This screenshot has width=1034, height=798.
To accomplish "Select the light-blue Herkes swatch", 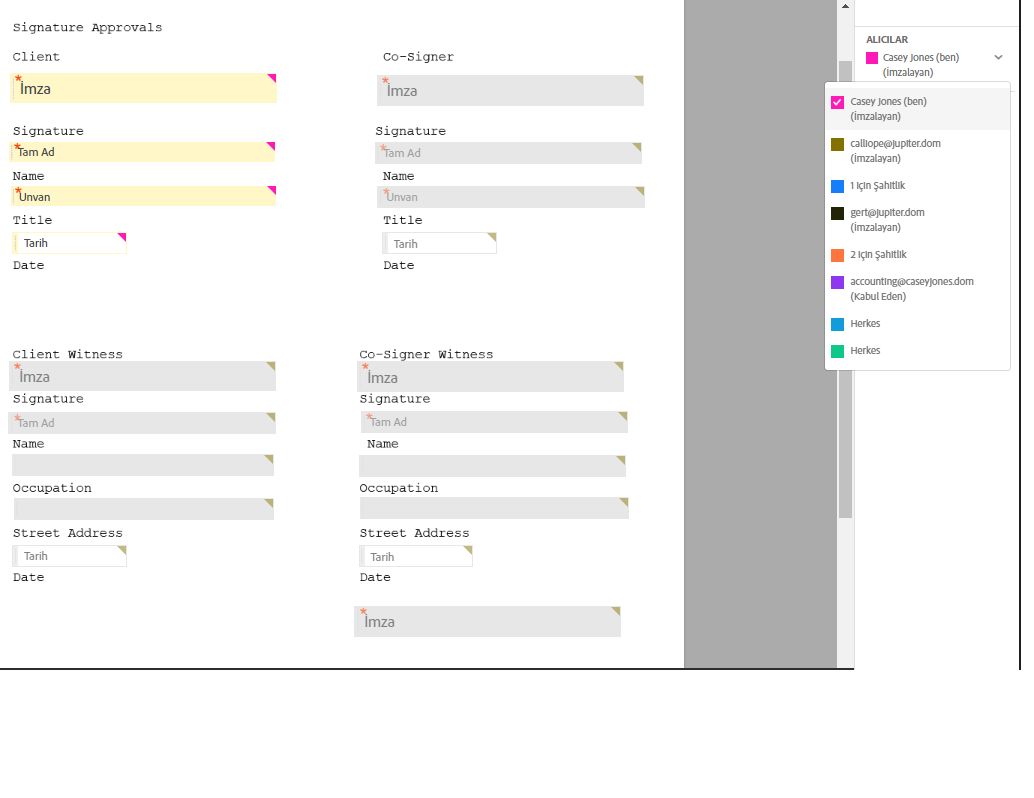I will click(x=837, y=324).
